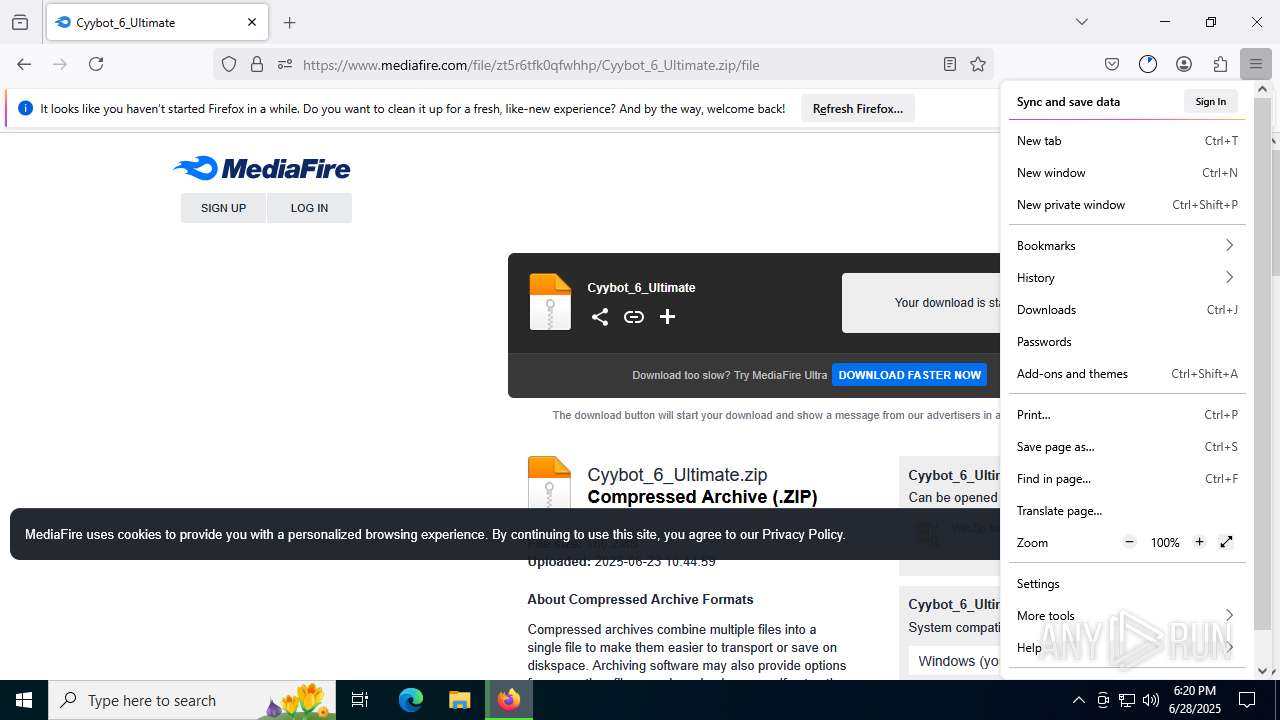Open Passwords from the menu
1280x720 pixels.
coord(1126,342)
